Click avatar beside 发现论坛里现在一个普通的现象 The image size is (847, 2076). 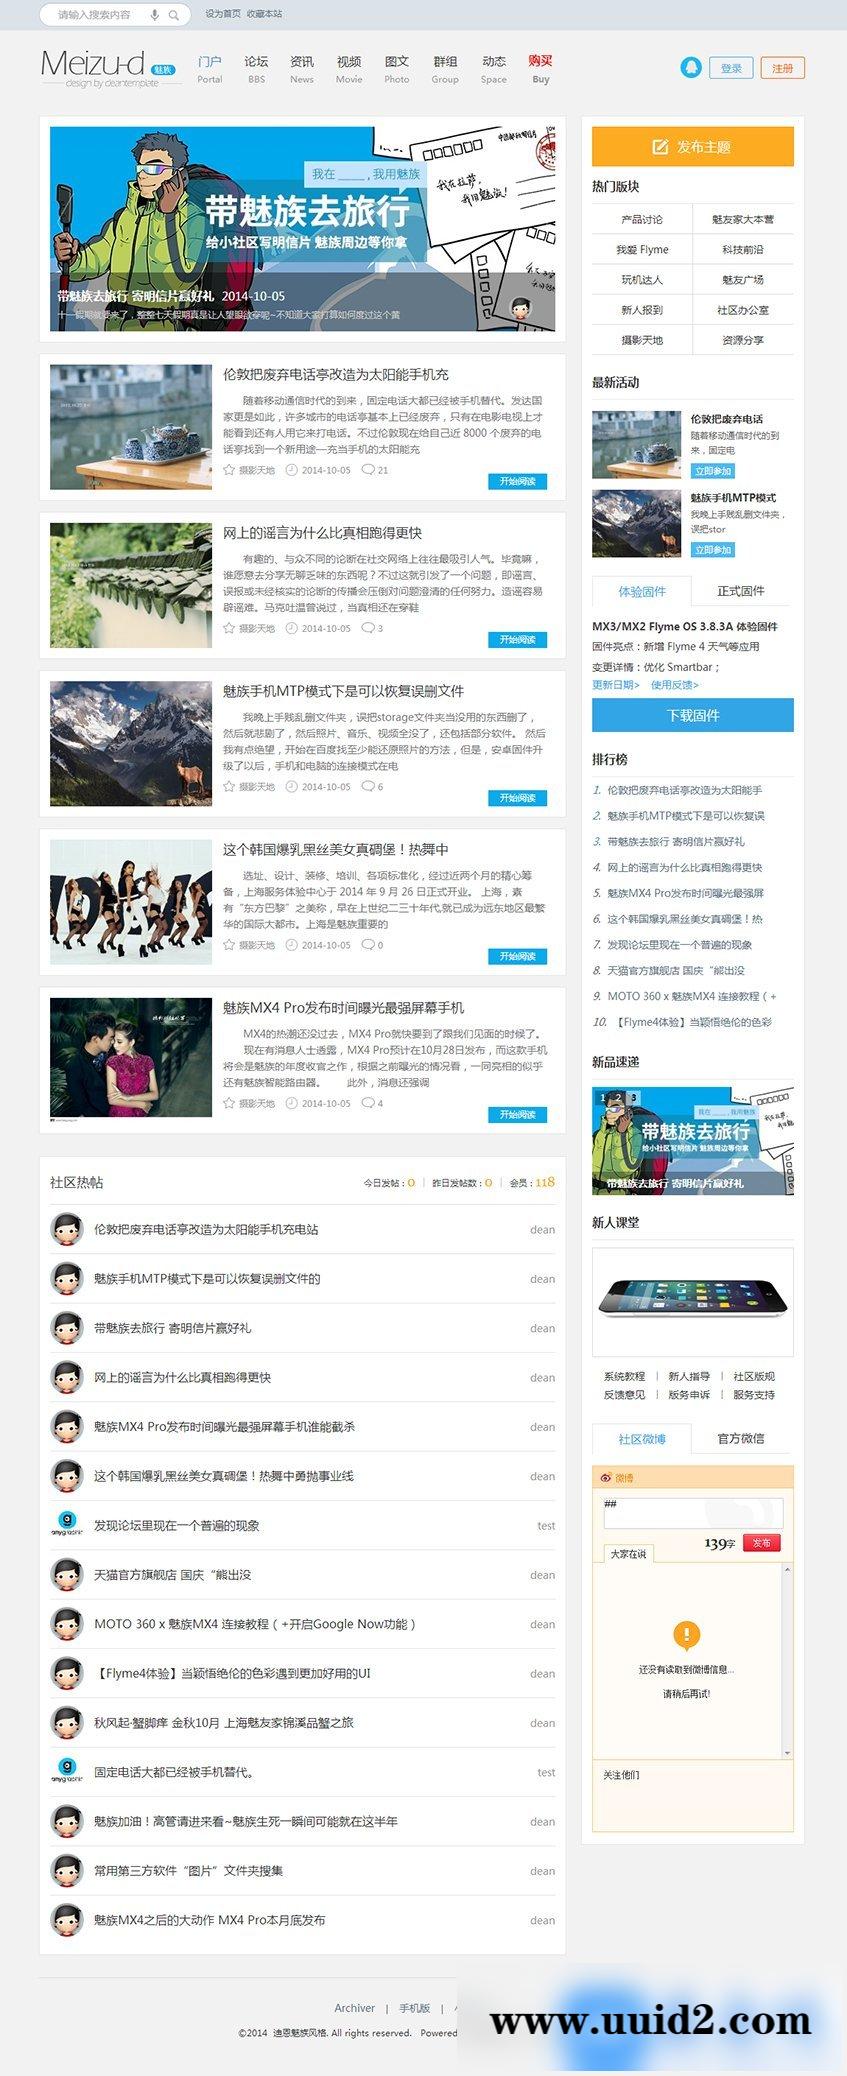coord(66,1525)
